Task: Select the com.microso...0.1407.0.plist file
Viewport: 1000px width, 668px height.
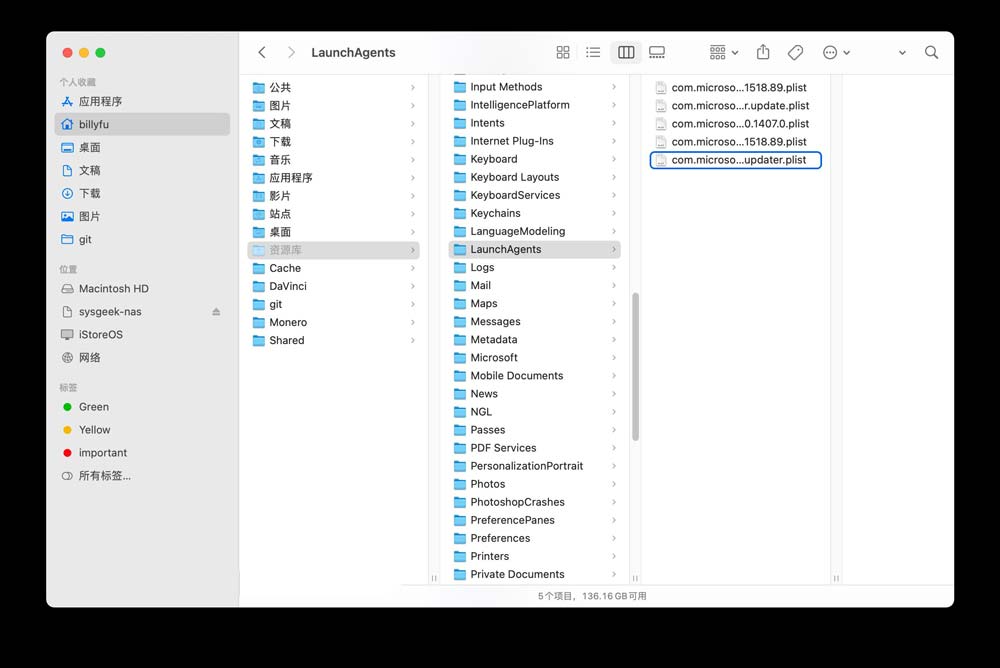Action: pos(735,124)
